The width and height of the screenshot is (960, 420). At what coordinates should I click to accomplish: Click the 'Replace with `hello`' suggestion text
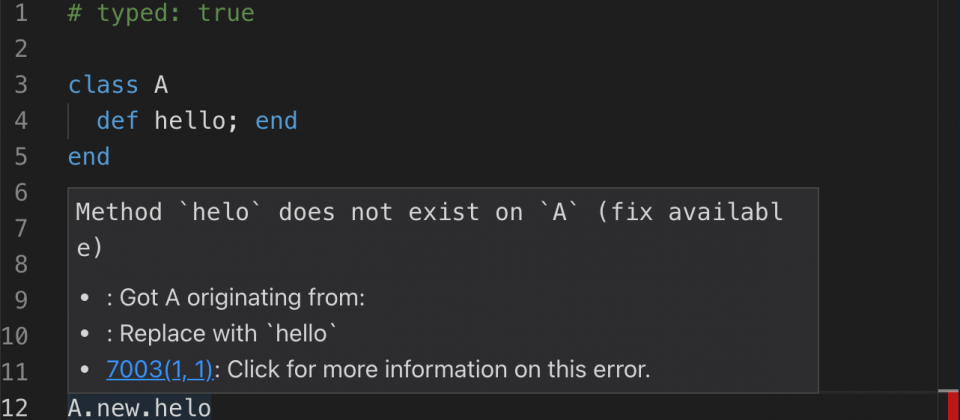pyautogui.click(x=228, y=334)
